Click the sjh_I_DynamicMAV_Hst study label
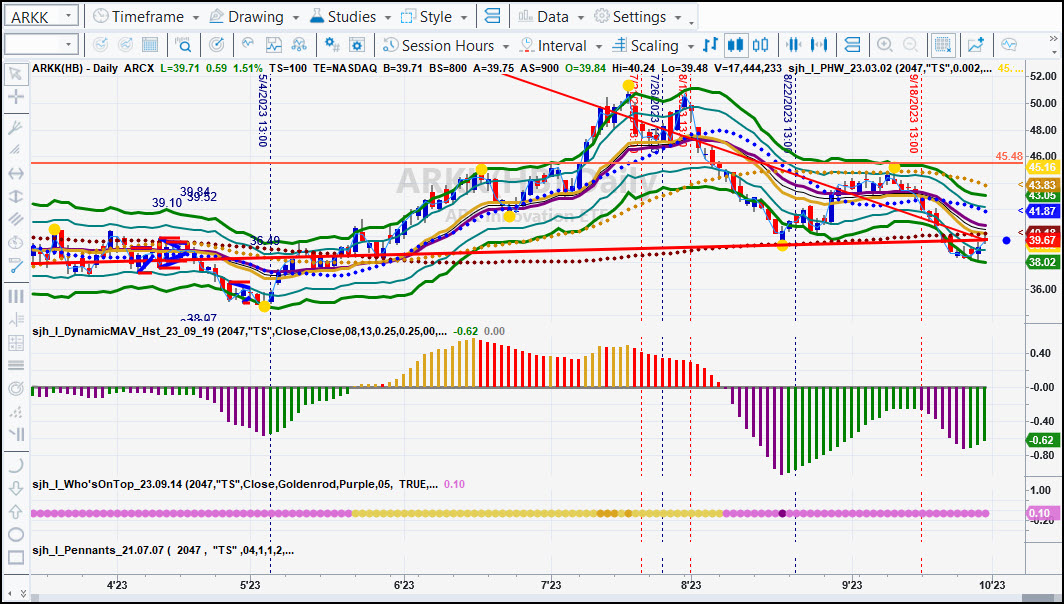The width and height of the screenshot is (1064, 604). 239,331
